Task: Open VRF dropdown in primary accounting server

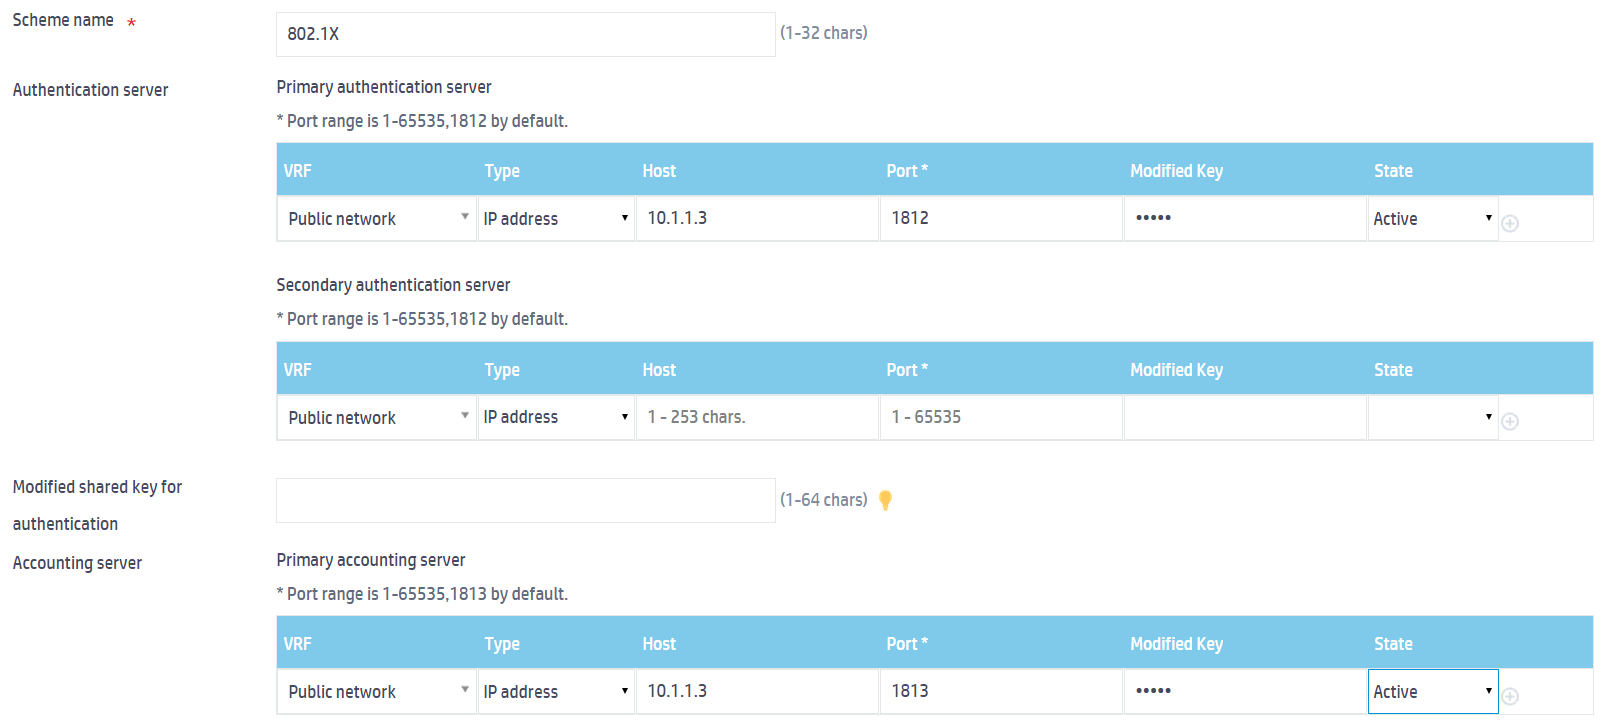Action: tap(377, 691)
